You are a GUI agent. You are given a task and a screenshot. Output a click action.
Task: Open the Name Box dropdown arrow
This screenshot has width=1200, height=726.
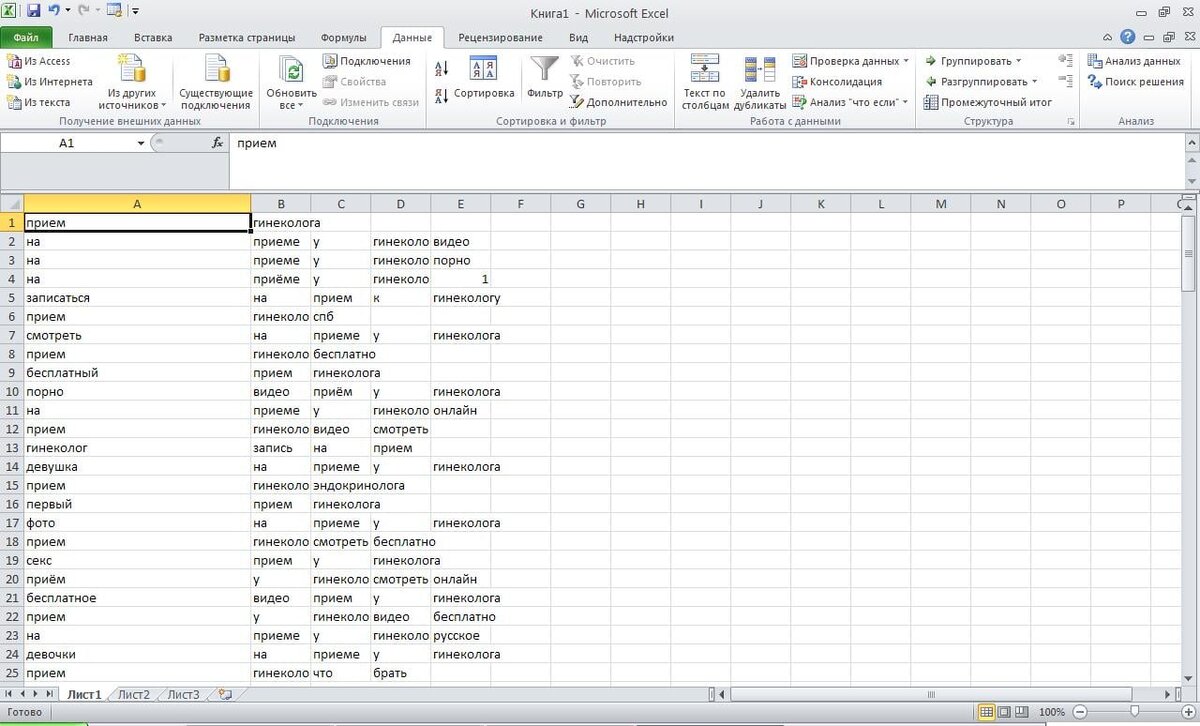[141, 144]
